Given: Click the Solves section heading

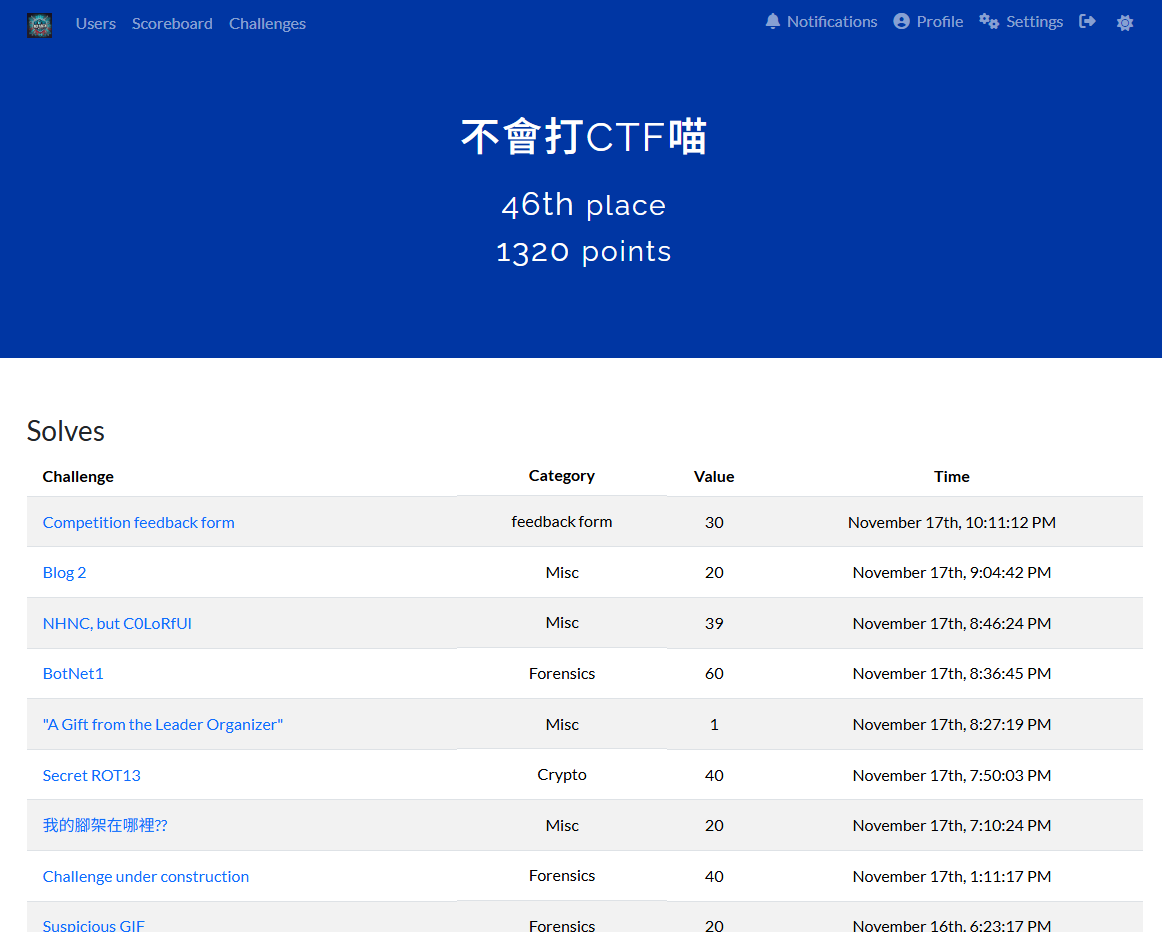Looking at the screenshot, I should (66, 431).
